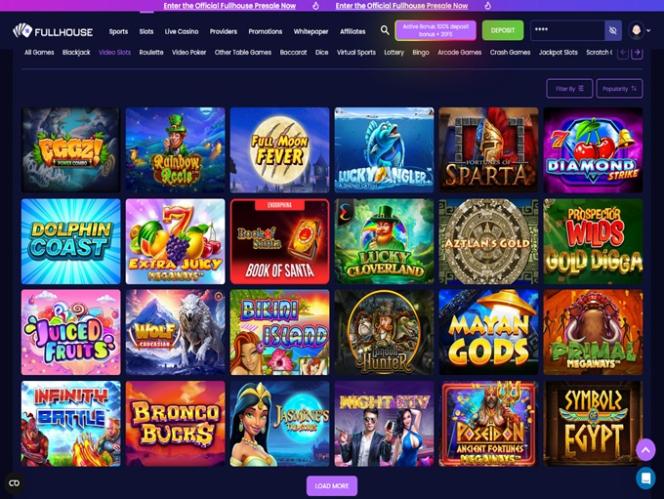Viewport: 664px width, 499px height.
Task: Click the Load More button
Action: tap(332, 486)
